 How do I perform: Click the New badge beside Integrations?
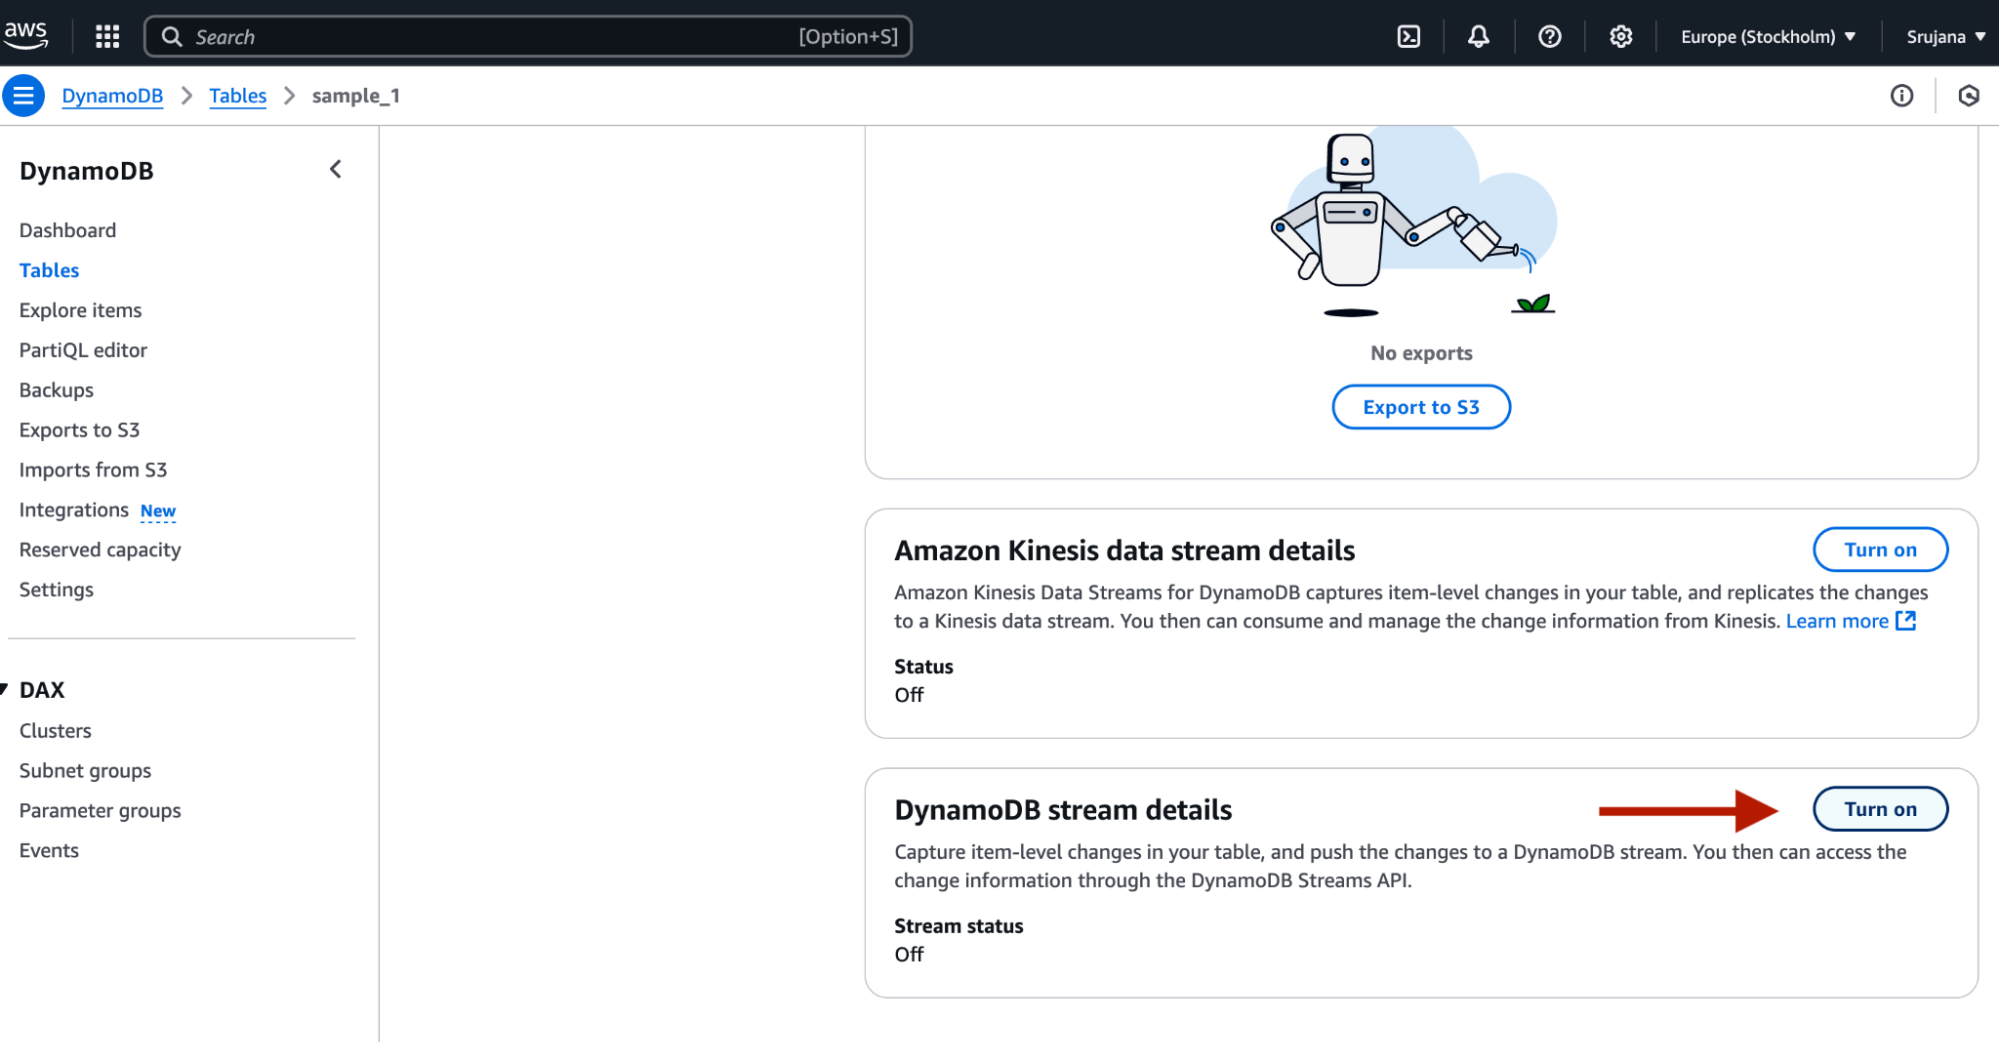tap(158, 511)
